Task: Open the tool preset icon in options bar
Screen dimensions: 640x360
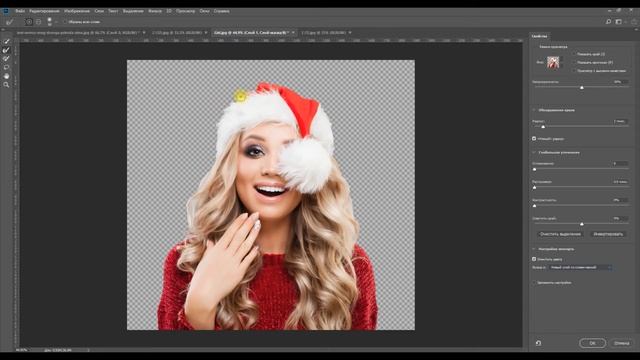Action: (x=10, y=22)
